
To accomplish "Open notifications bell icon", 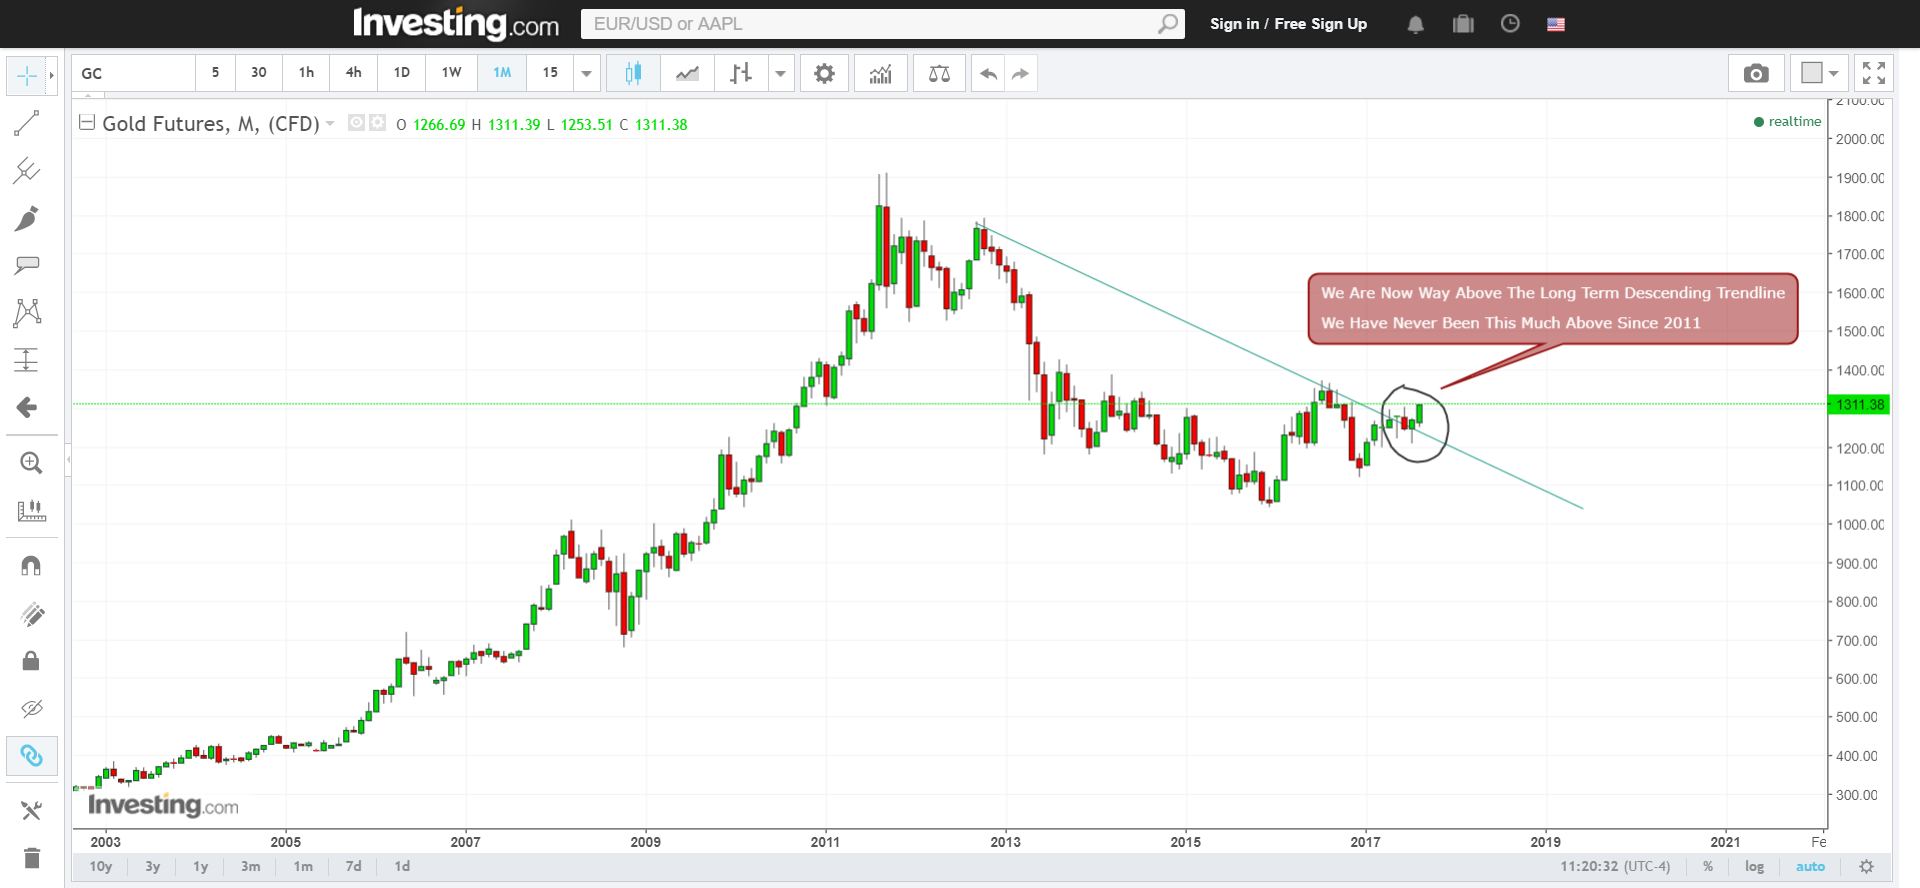I will pyautogui.click(x=1415, y=24).
